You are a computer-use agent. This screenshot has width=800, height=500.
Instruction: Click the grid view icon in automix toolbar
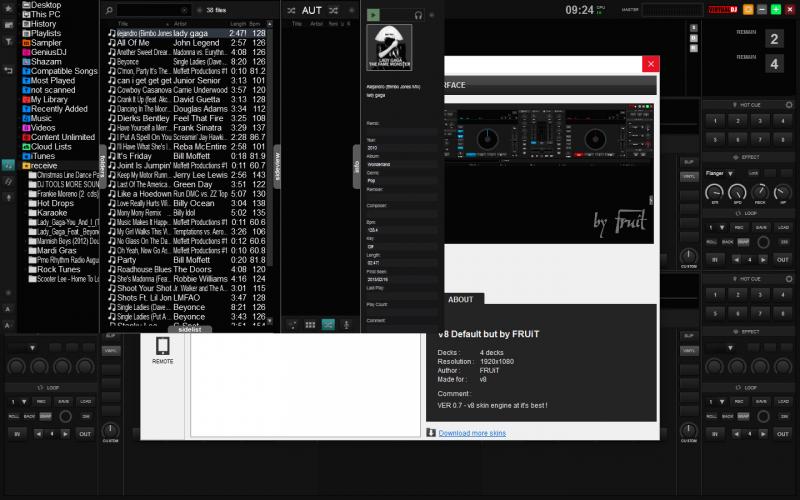310,324
